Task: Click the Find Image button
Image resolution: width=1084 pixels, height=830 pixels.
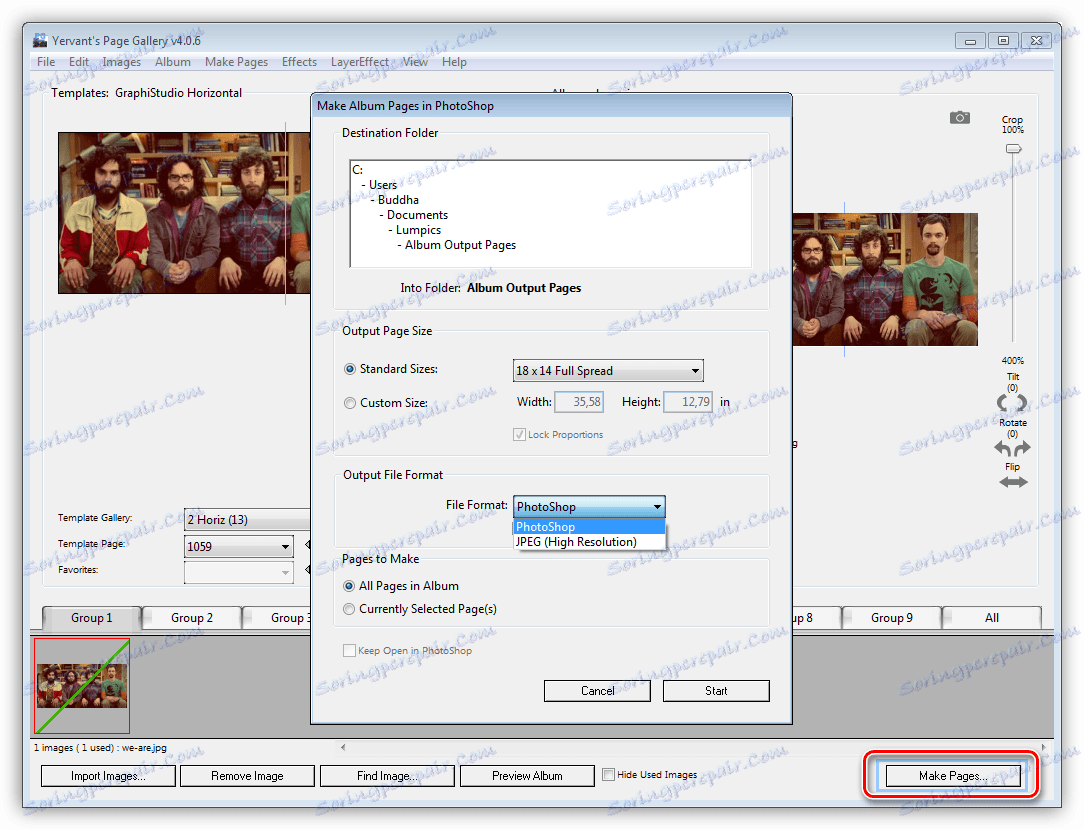Action: tap(387, 775)
